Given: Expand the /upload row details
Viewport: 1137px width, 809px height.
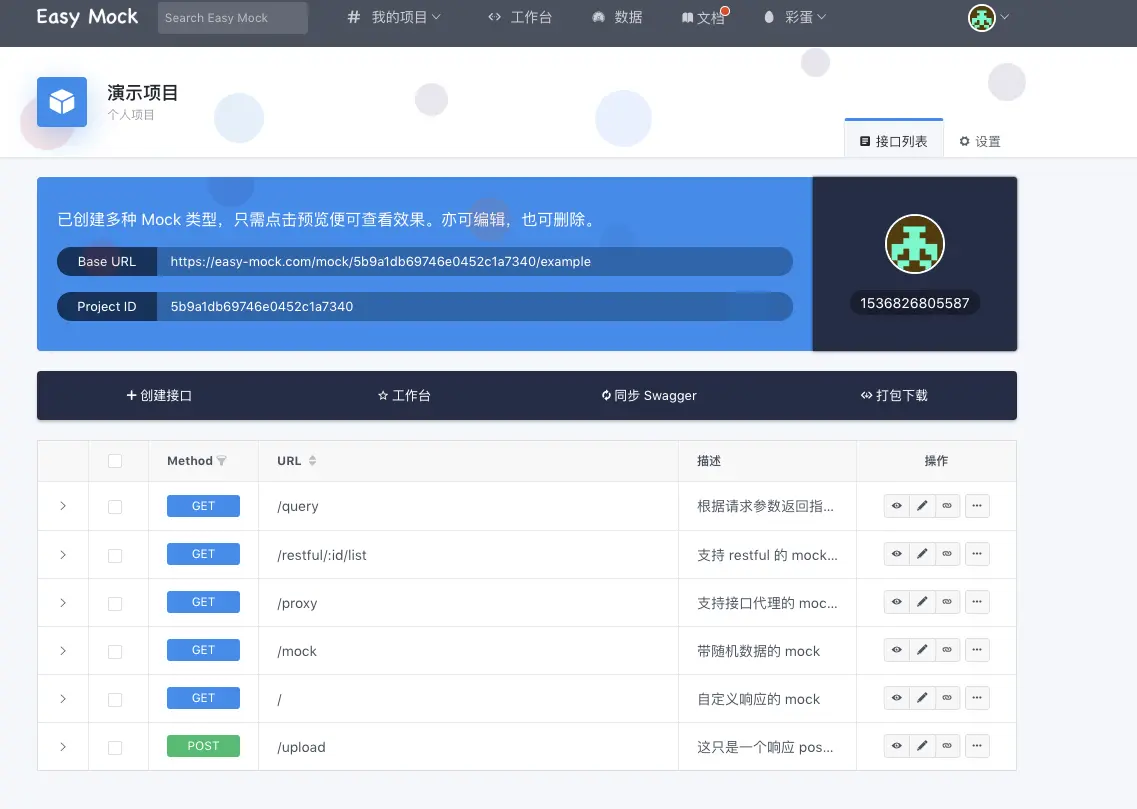Looking at the screenshot, I should (x=63, y=747).
